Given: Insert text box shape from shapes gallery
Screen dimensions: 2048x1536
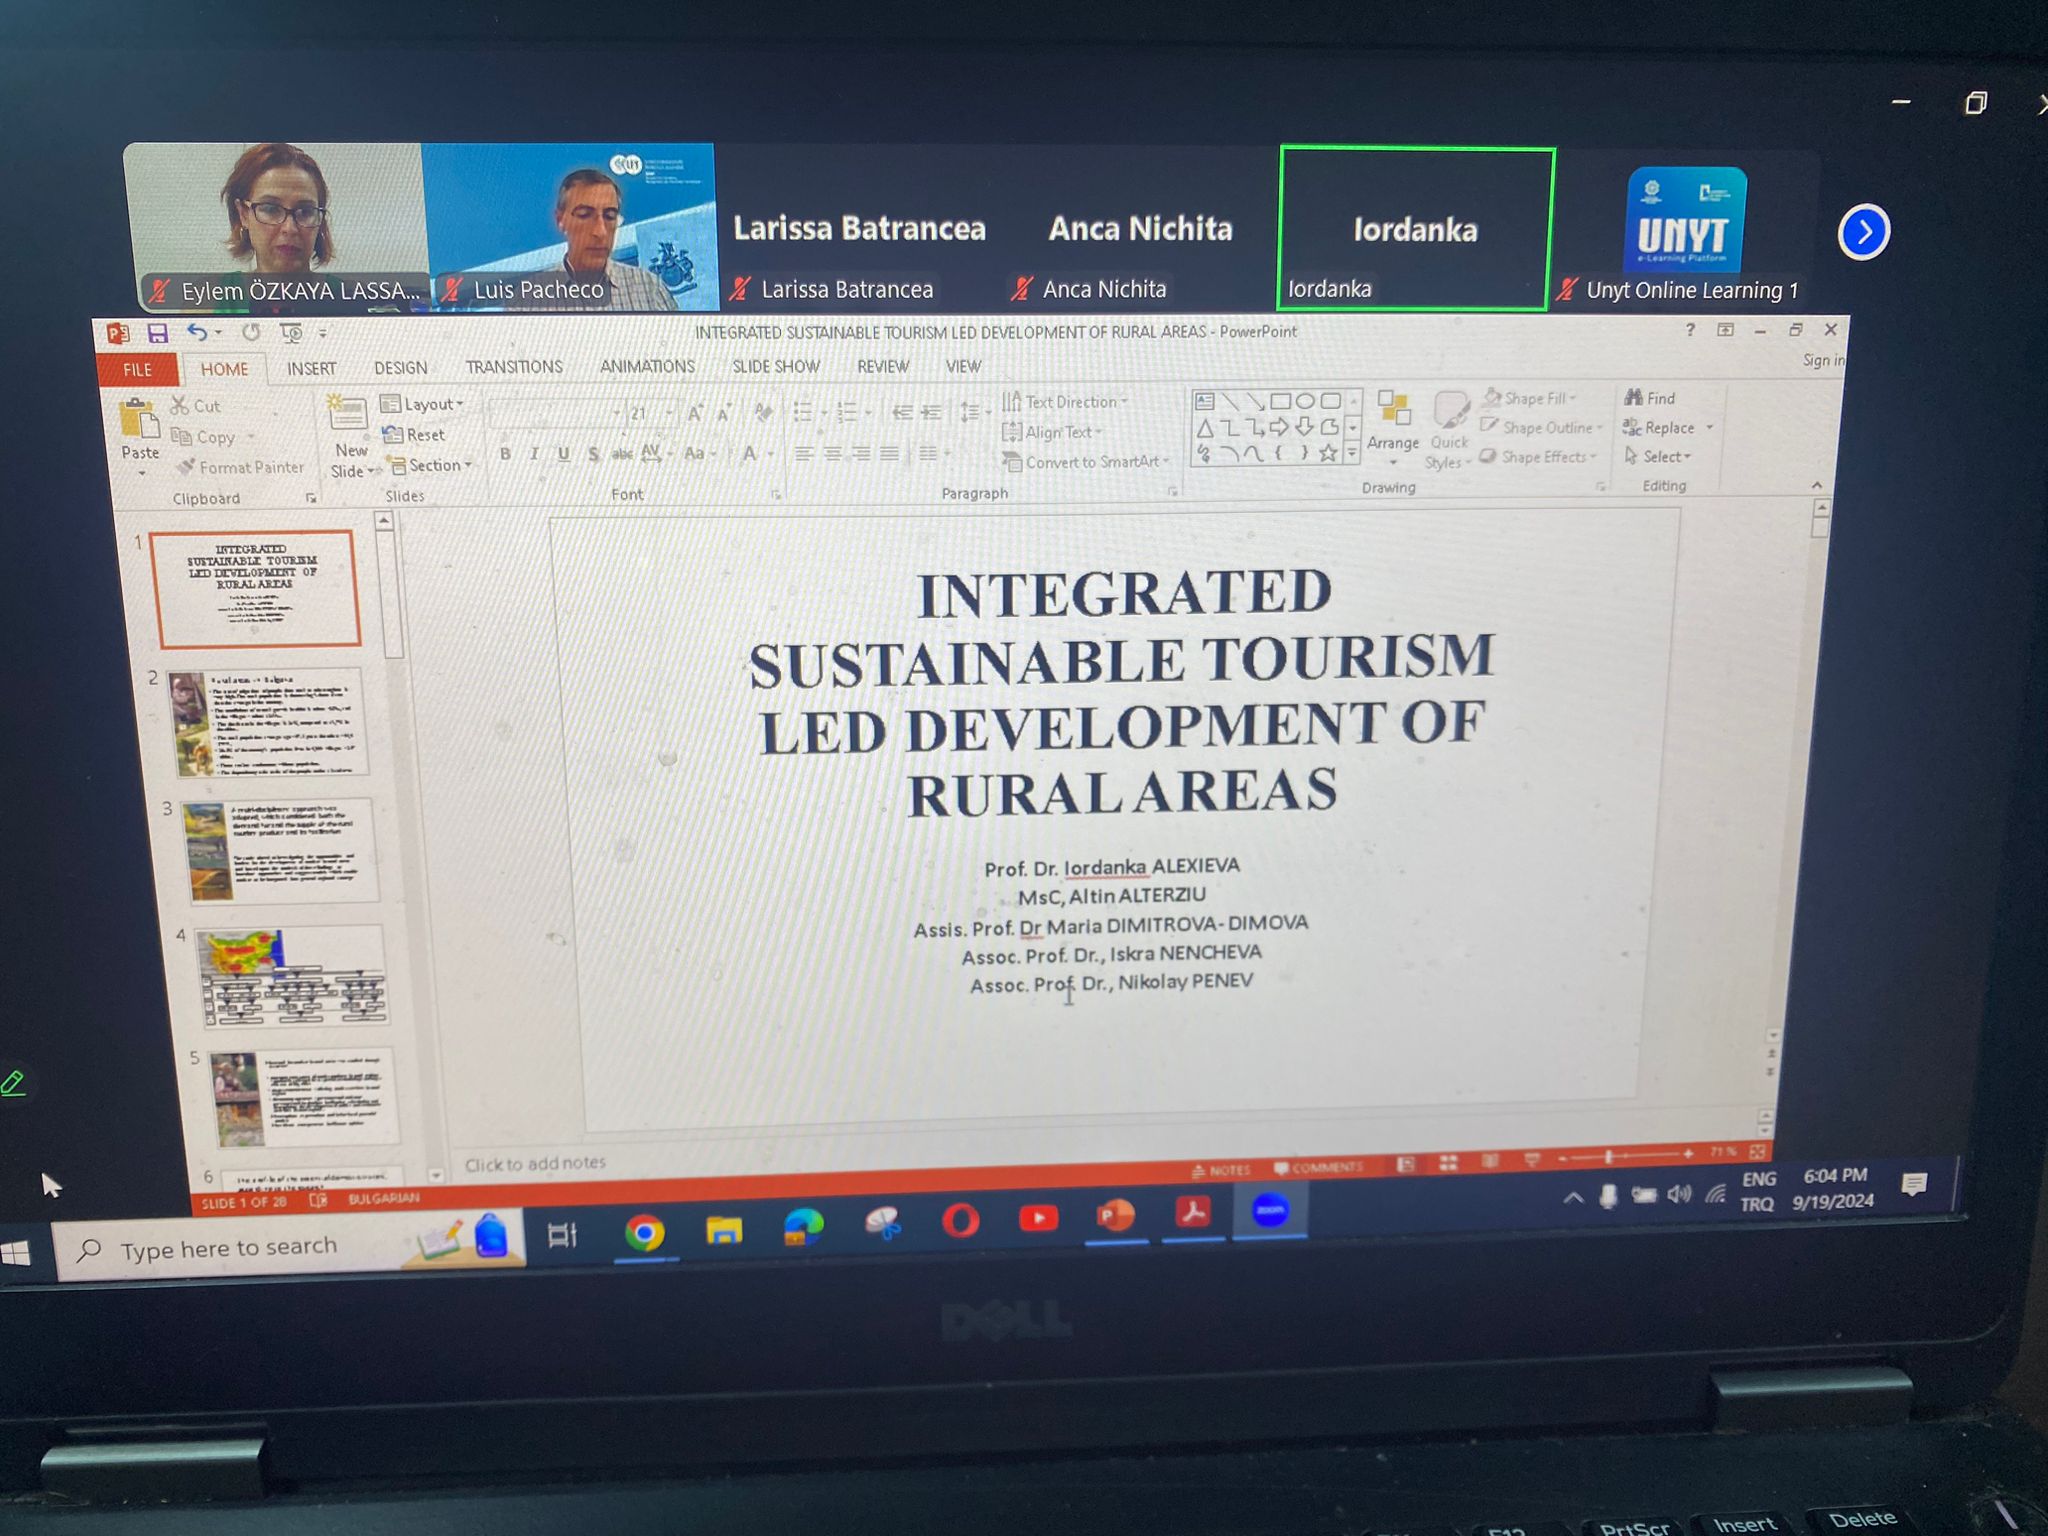Looking at the screenshot, I should coord(1205,402).
